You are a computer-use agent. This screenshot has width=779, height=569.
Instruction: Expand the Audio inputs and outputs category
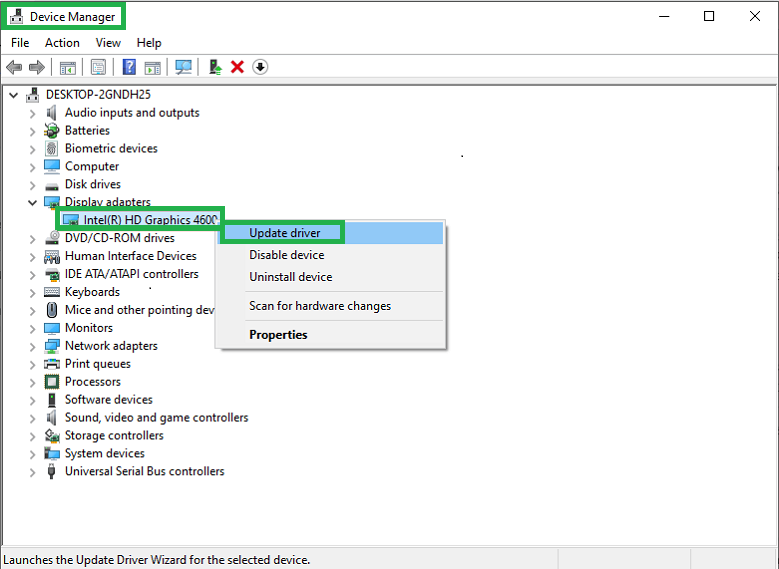(x=32, y=114)
